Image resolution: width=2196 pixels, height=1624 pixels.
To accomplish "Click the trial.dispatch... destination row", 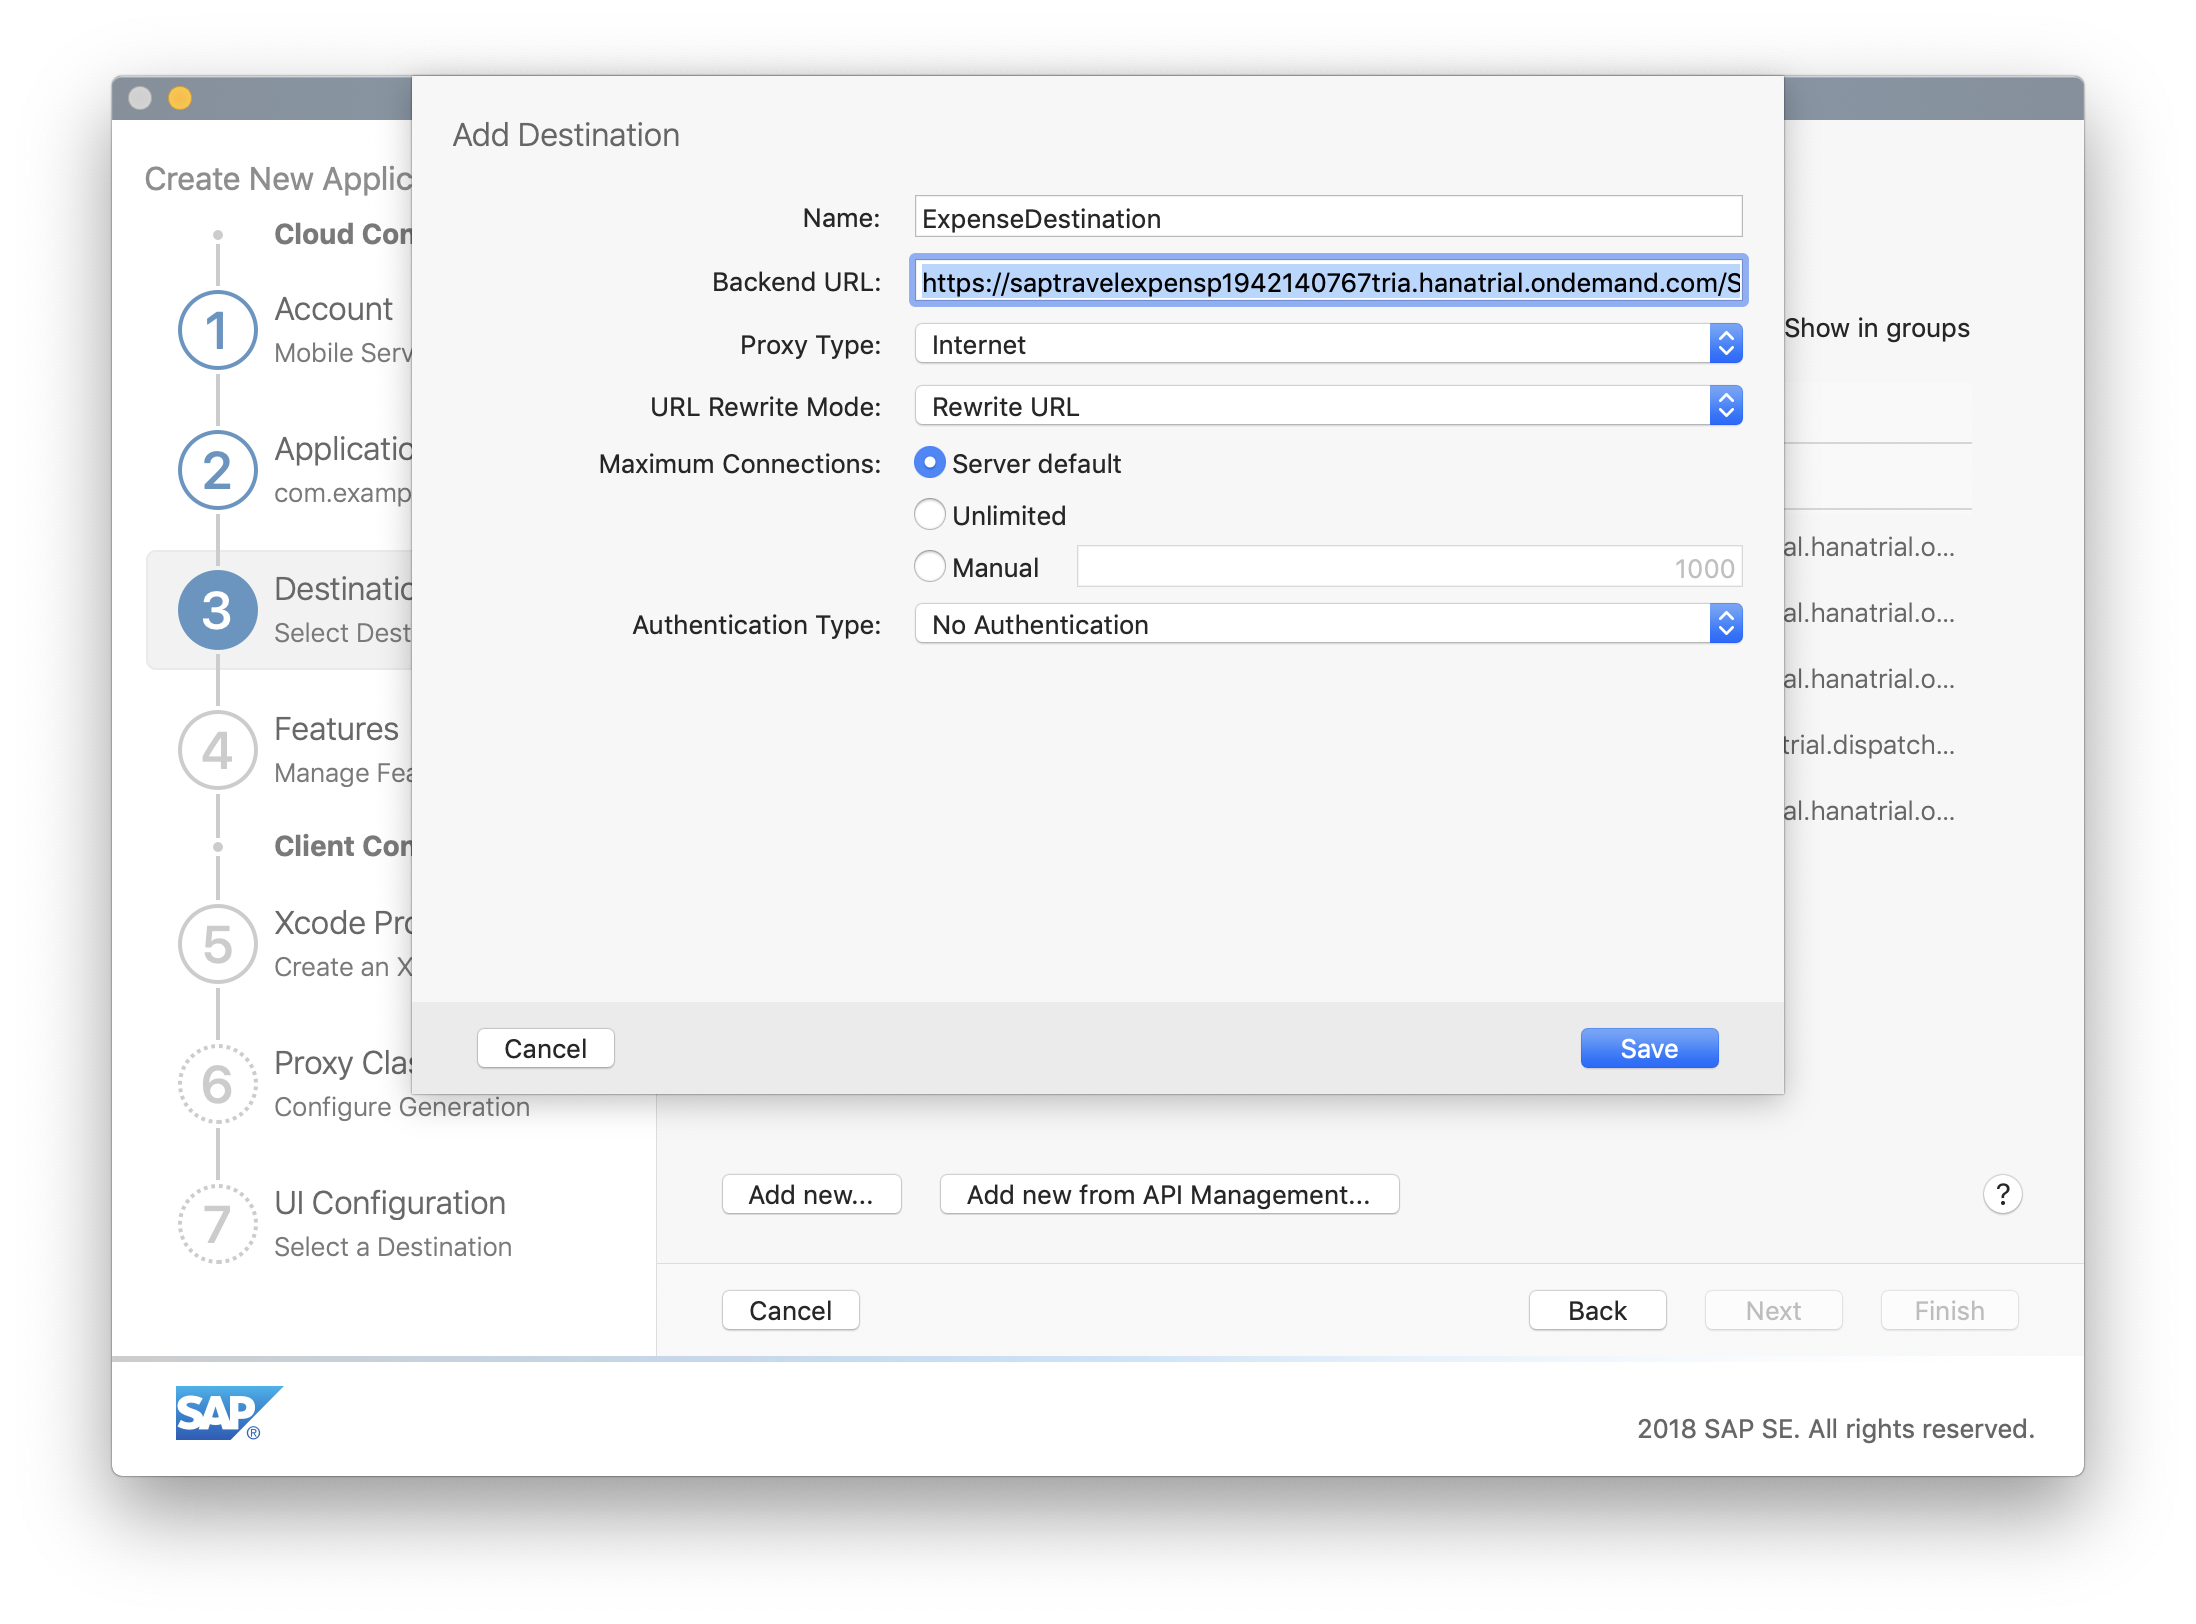I will 1869,745.
